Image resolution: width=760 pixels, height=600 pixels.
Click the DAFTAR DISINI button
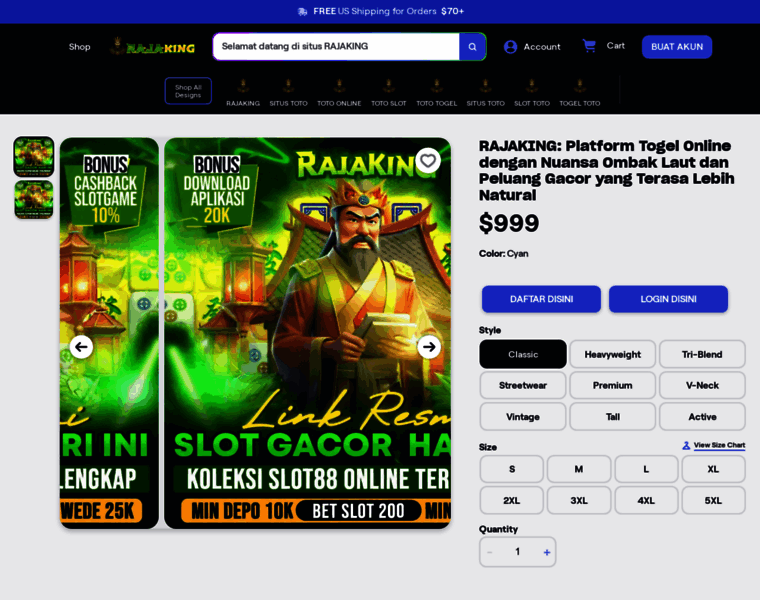point(541,299)
